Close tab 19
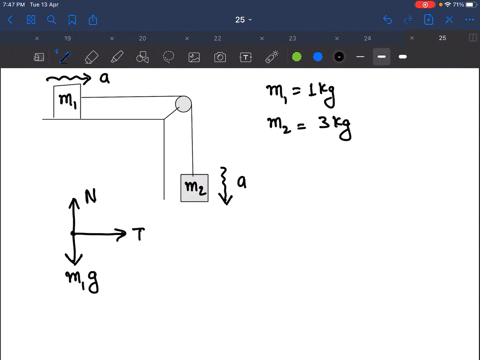Screen dimensions: 480x360 [x=37, y=38]
